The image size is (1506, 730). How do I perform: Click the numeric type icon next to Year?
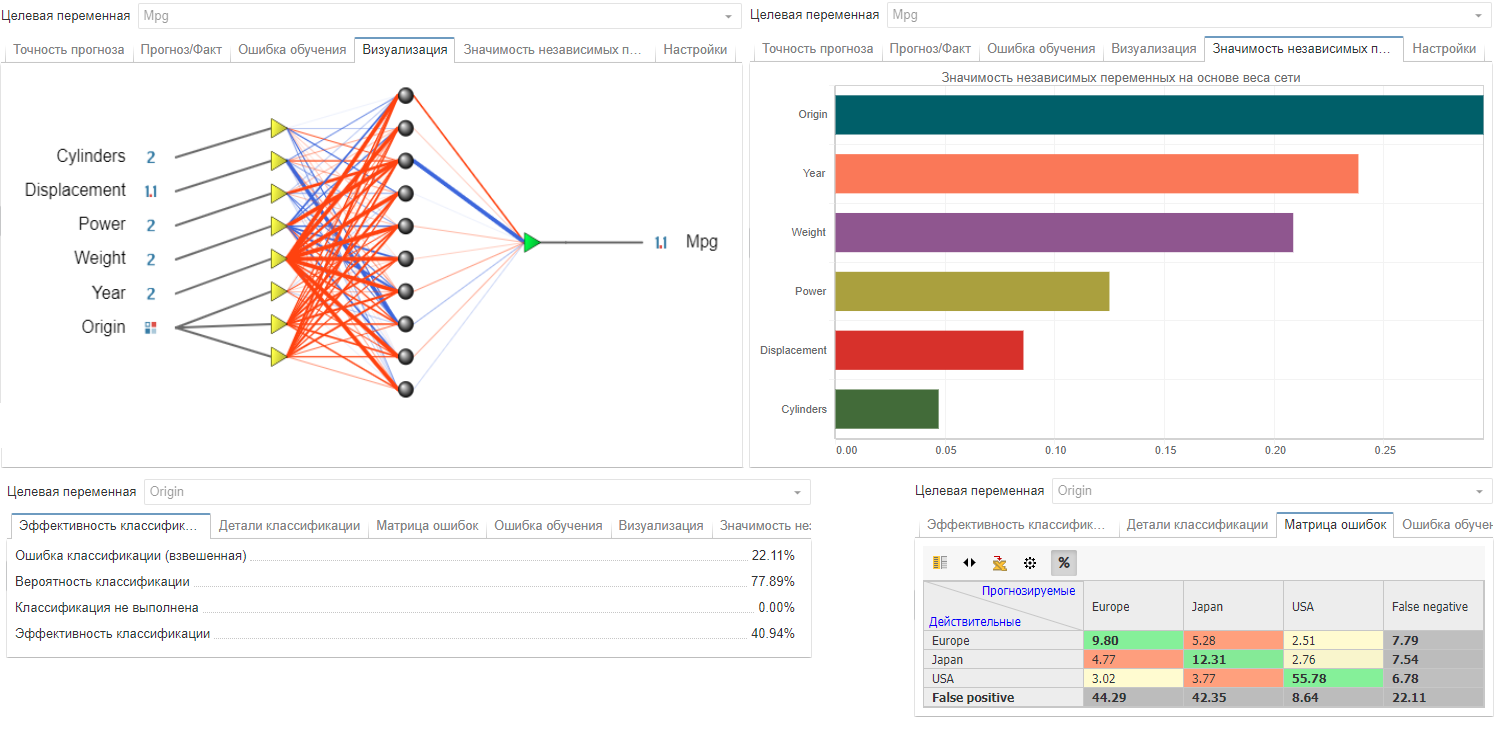151,293
